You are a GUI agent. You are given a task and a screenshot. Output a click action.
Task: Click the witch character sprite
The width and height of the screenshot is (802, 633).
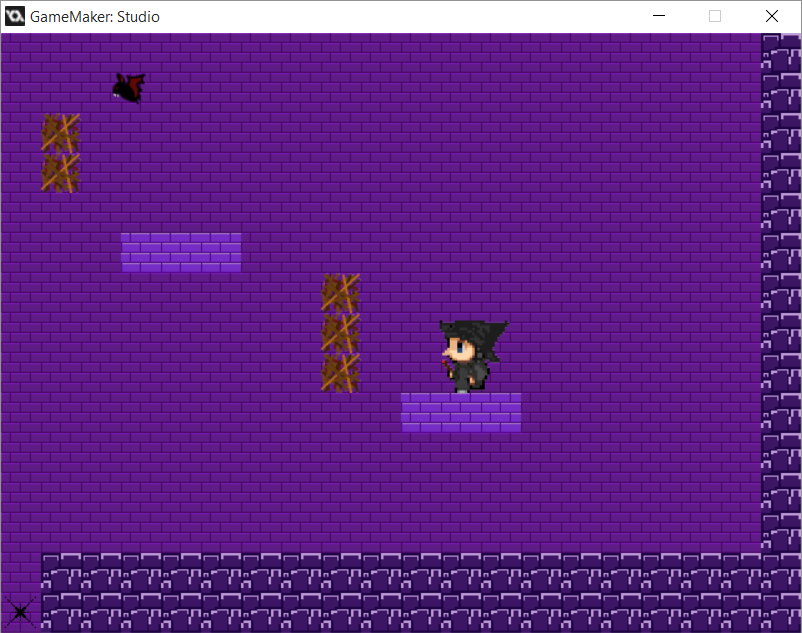tap(473, 356)
